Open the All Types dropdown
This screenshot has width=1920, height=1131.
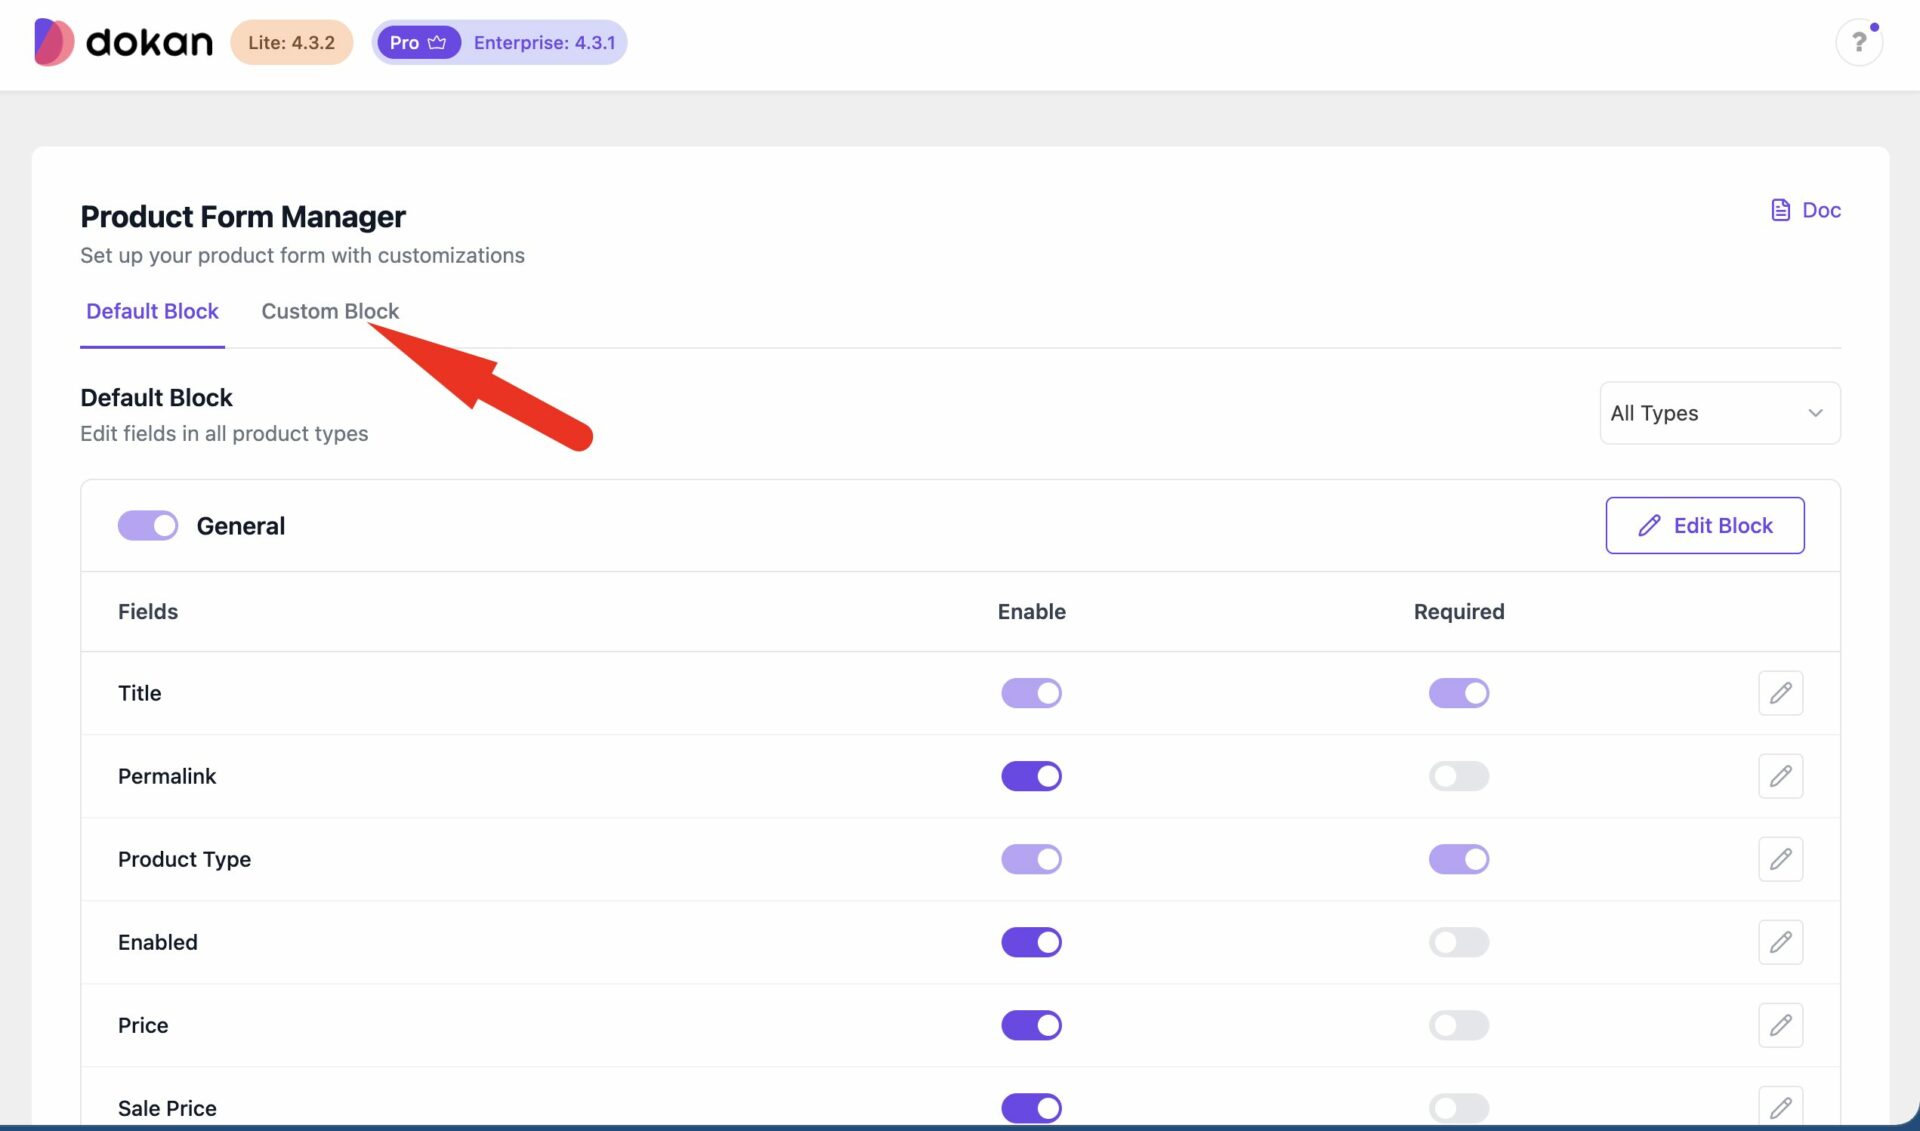(1719, 413)
